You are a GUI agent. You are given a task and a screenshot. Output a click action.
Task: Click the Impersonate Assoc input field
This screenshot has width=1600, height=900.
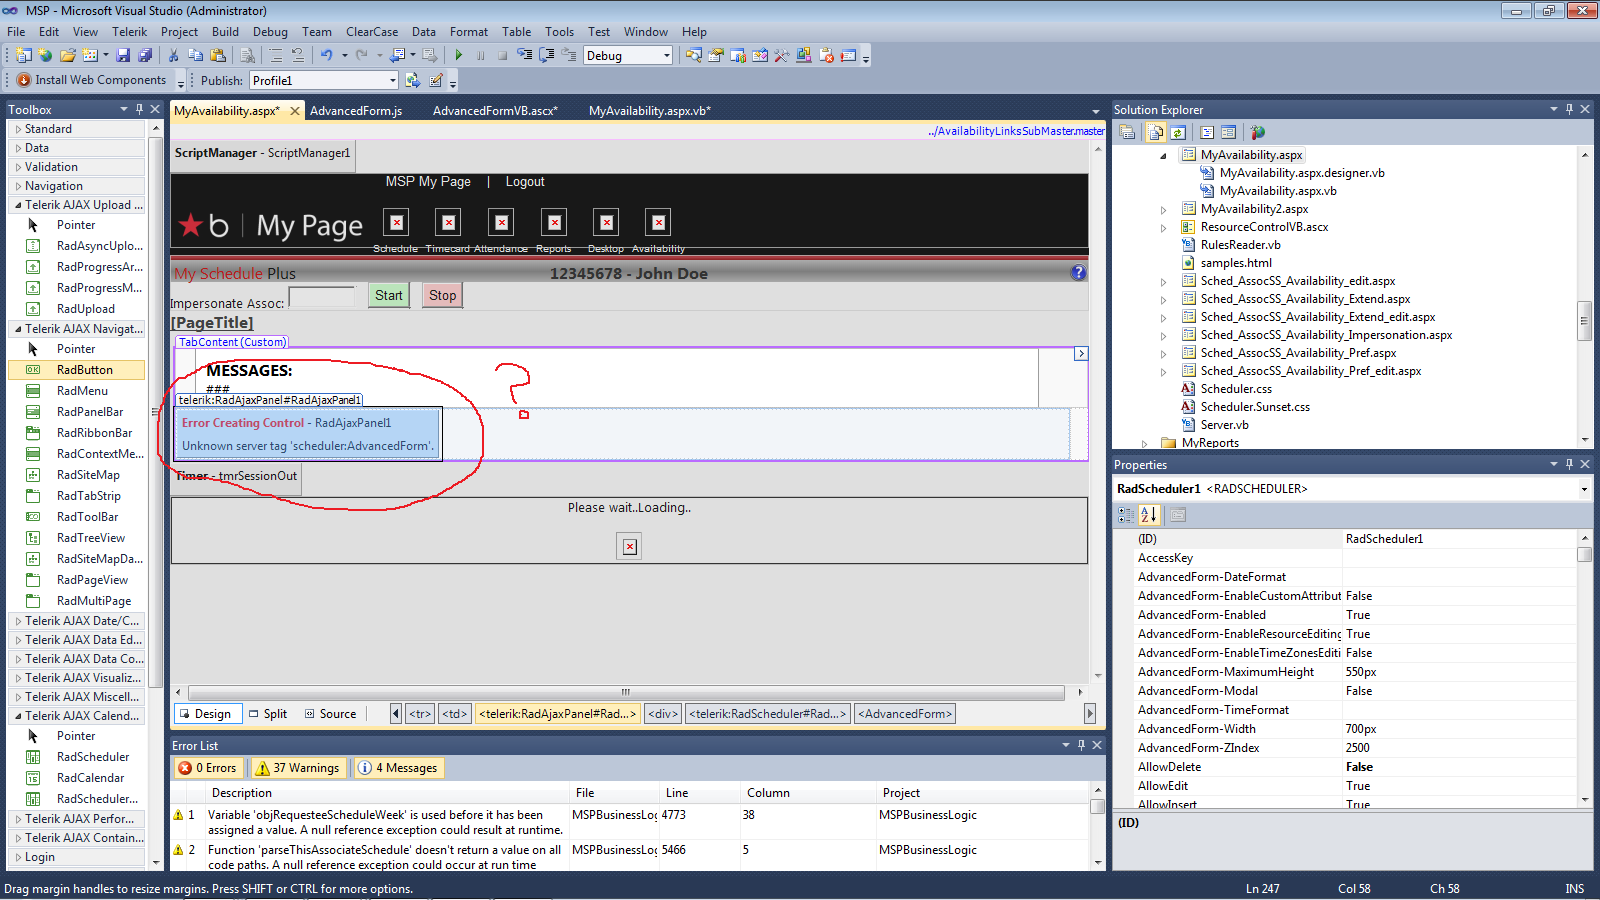coord(322,297)
